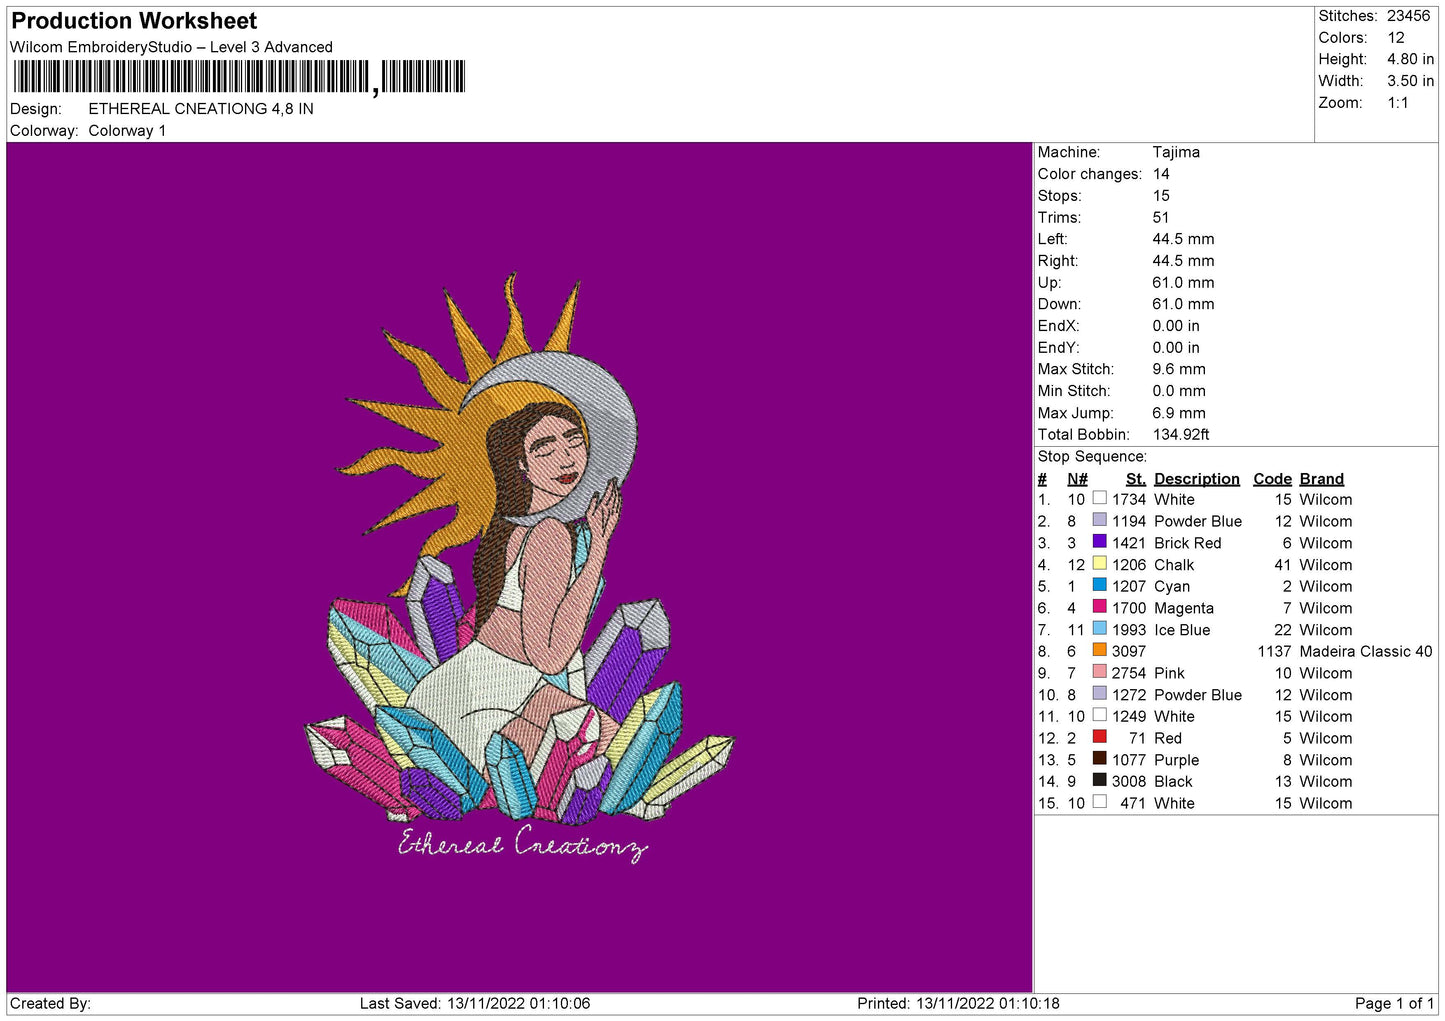The image size is (1445, 1021).
Task: Click the Black swatch for stop 14
Action: pyautogui.click(x=1099, y=780)
